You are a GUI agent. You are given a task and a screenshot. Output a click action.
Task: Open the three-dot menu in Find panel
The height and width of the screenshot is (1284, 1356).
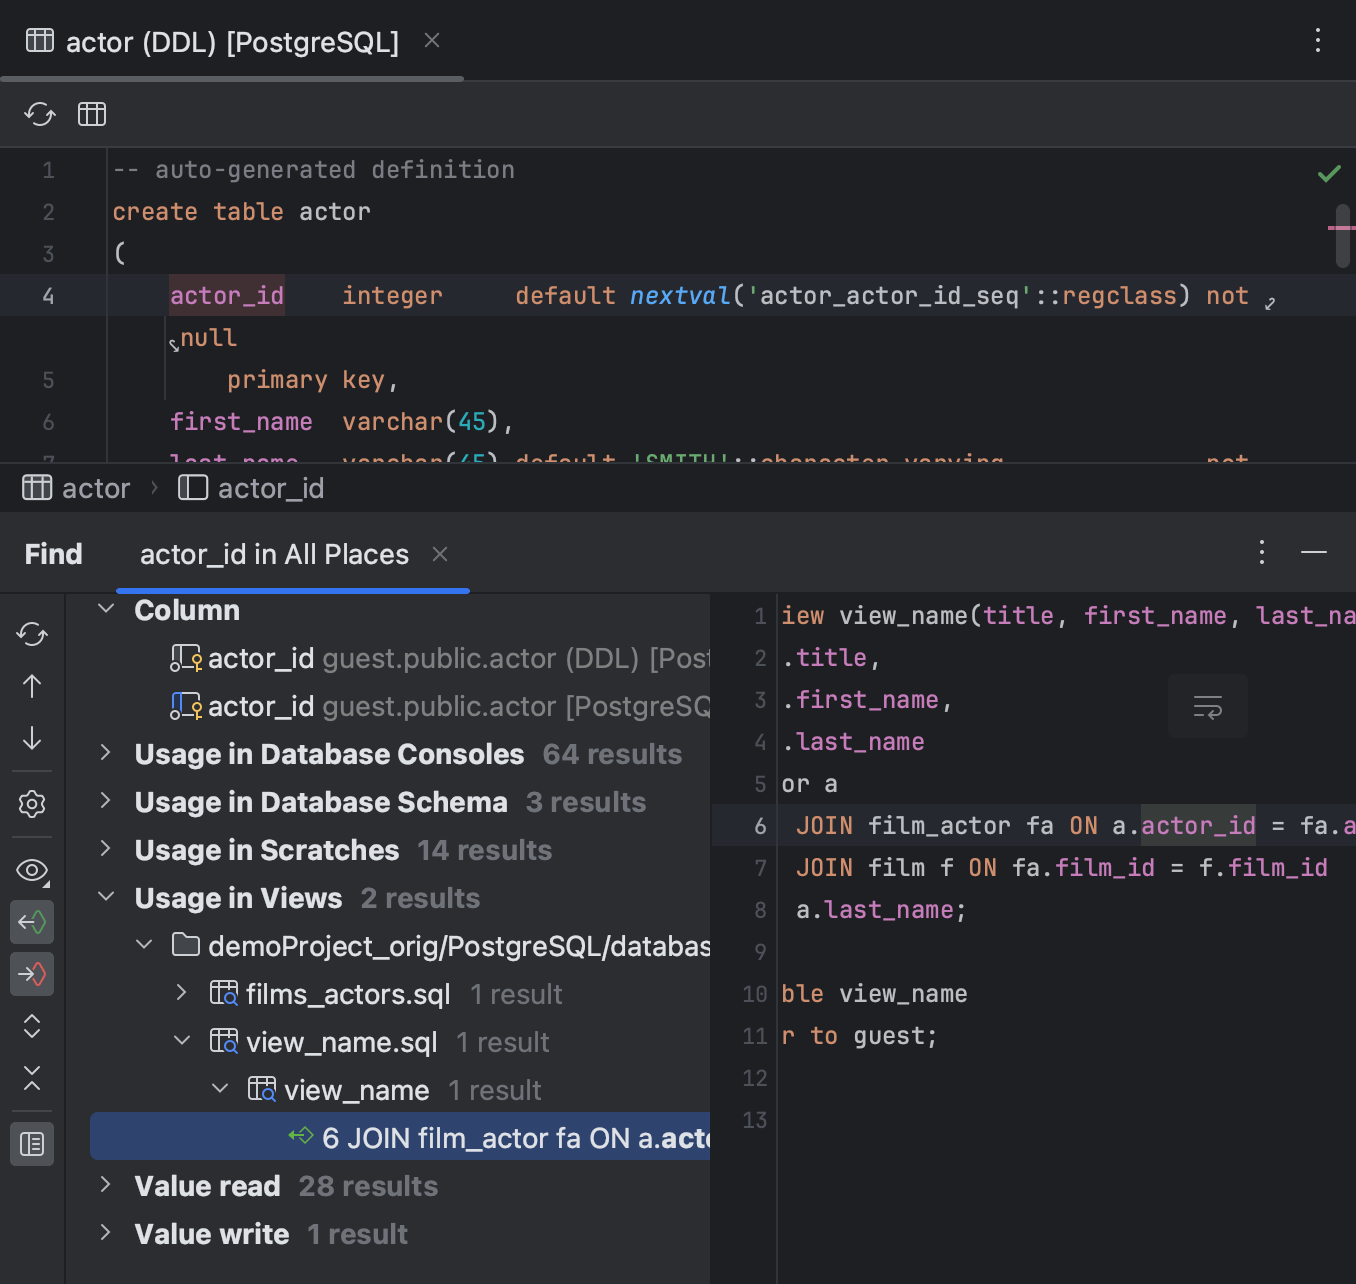1262,552
